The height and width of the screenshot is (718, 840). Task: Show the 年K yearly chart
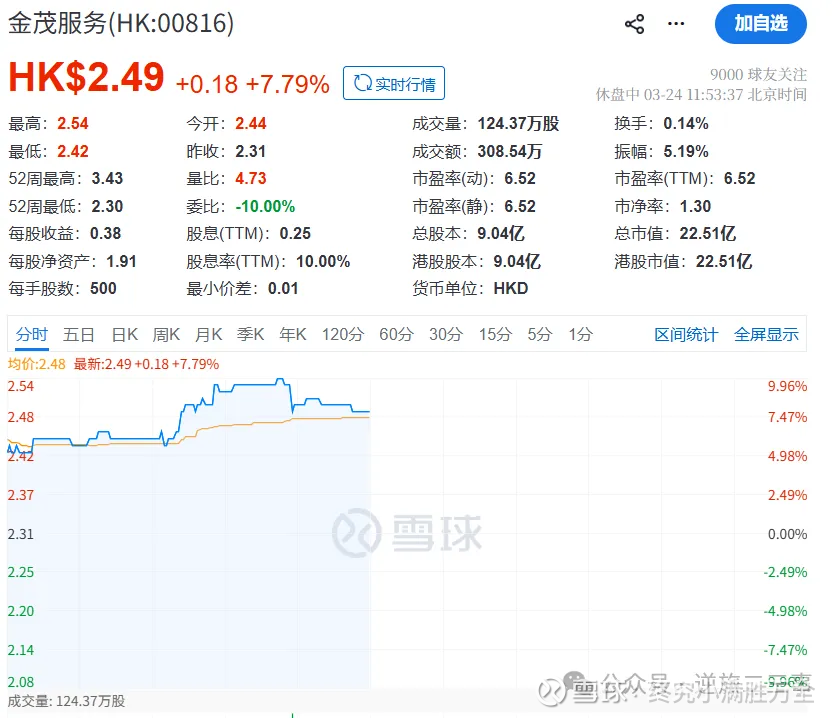point(292,335)
